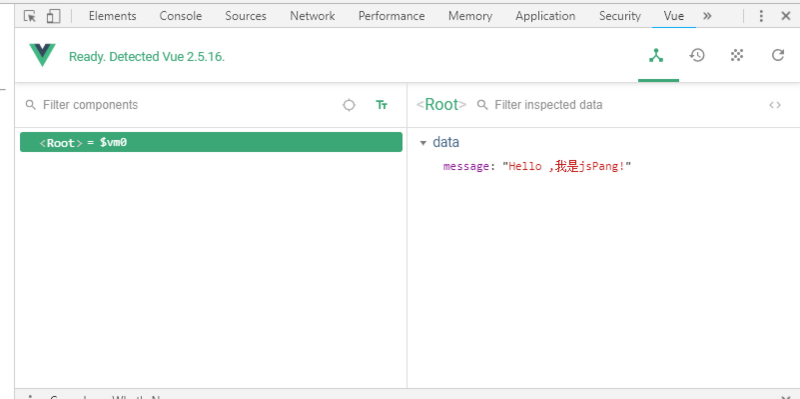Click the Filter components search field
800x399 pixels.
tap(186, 105)
